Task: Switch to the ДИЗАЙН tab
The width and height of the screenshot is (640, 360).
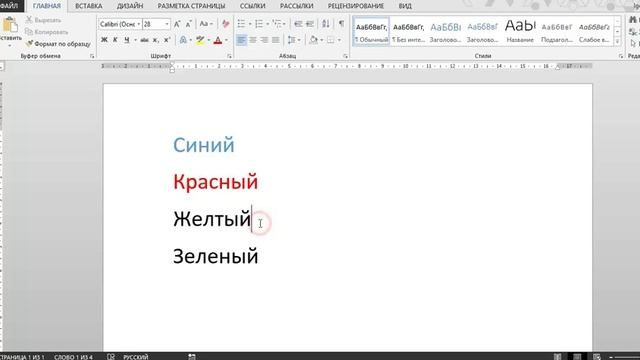Action: pos(130,6)
